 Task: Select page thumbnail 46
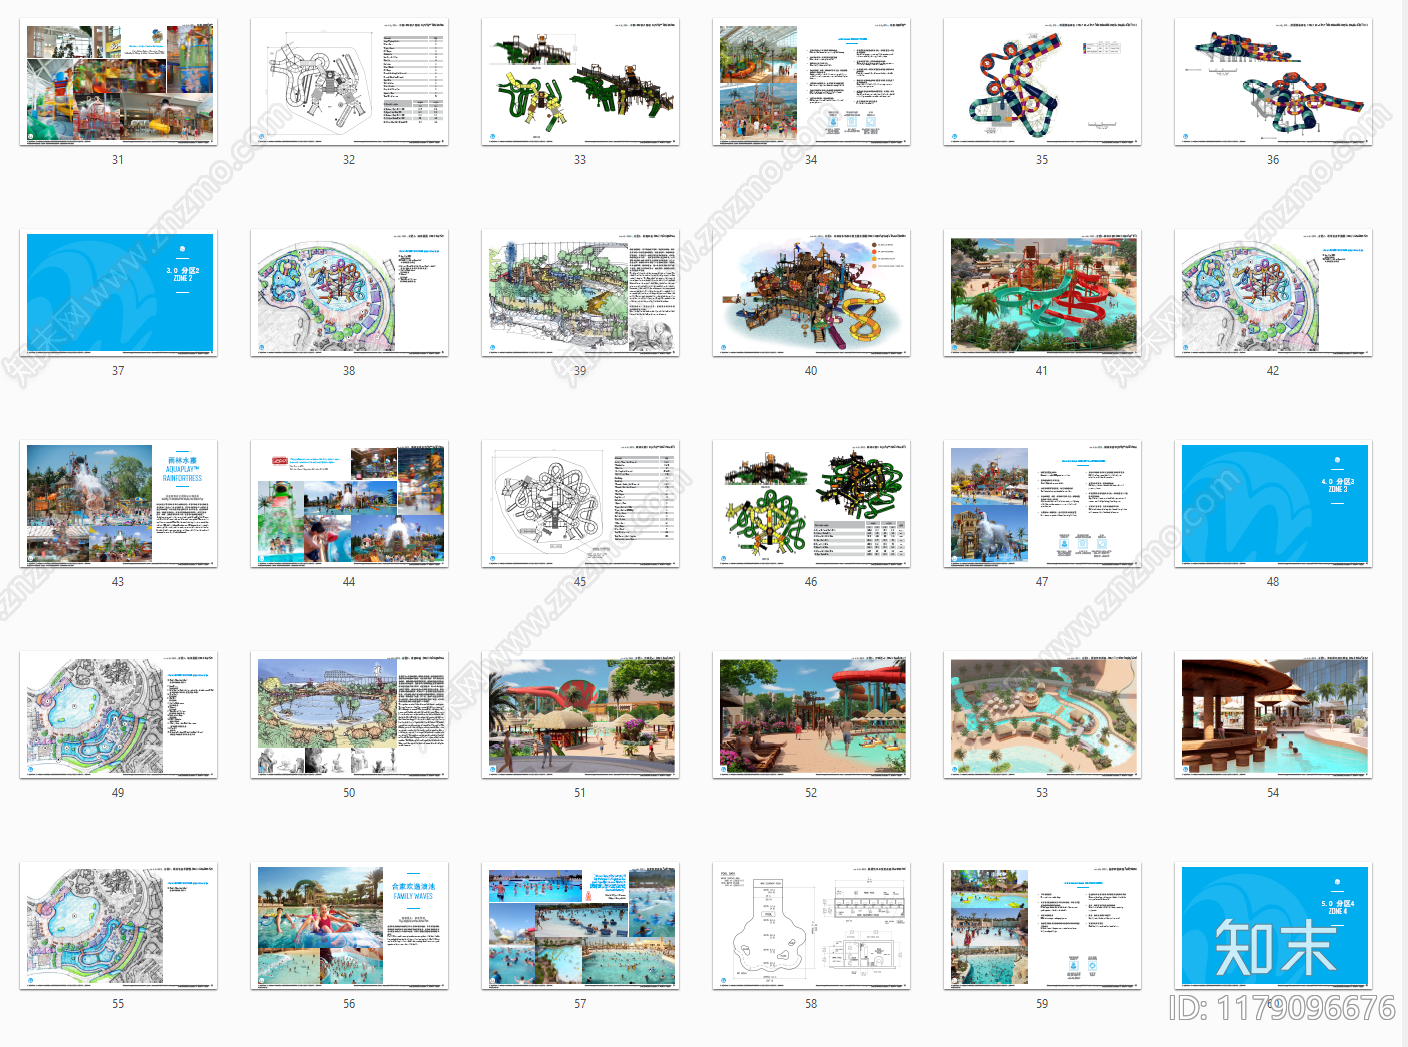(x=811, y=504)
